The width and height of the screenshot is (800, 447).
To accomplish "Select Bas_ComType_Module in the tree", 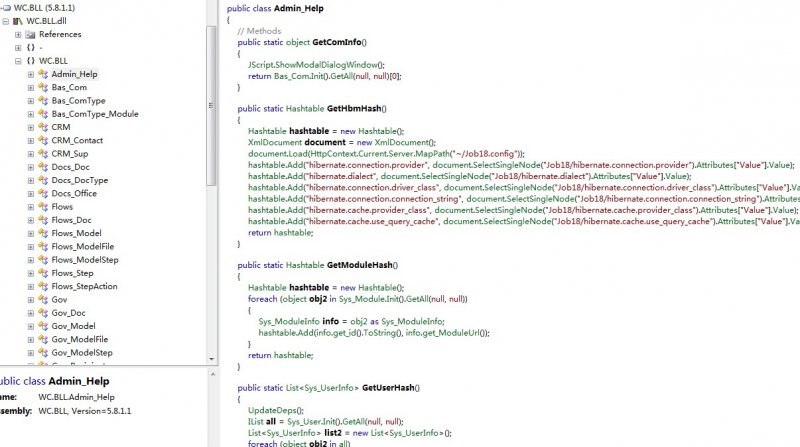I will click(x=95, y=114).
